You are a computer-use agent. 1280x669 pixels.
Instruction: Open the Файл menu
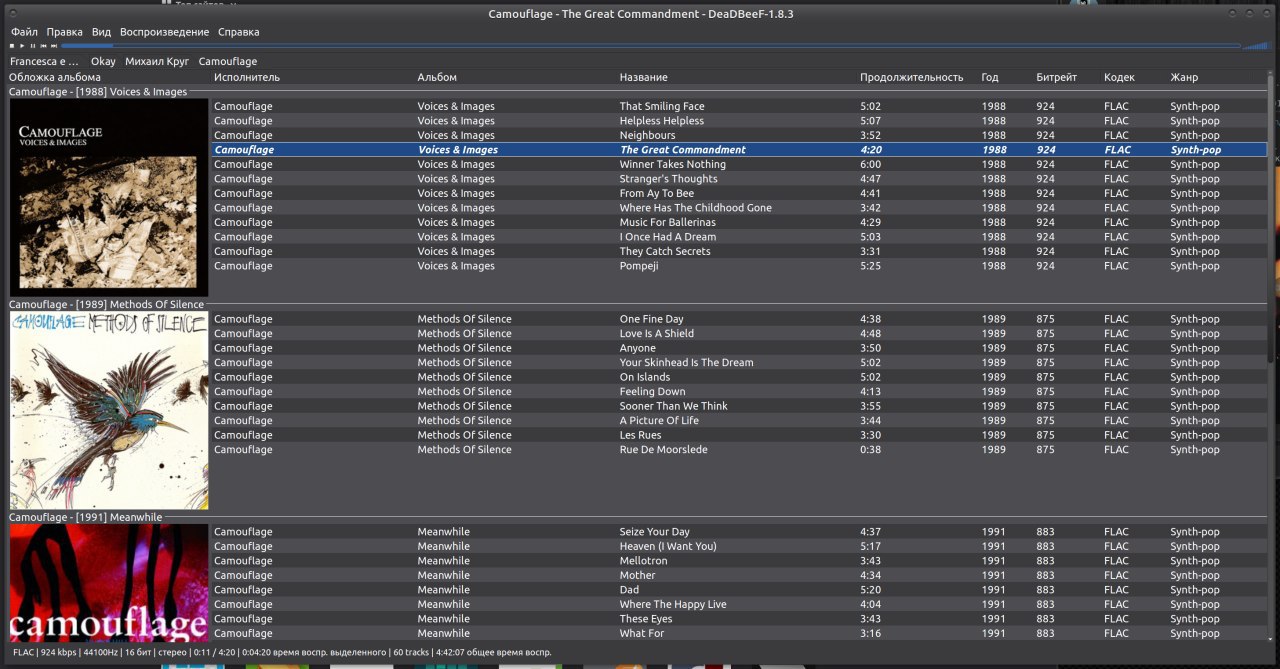coord(24,32)
